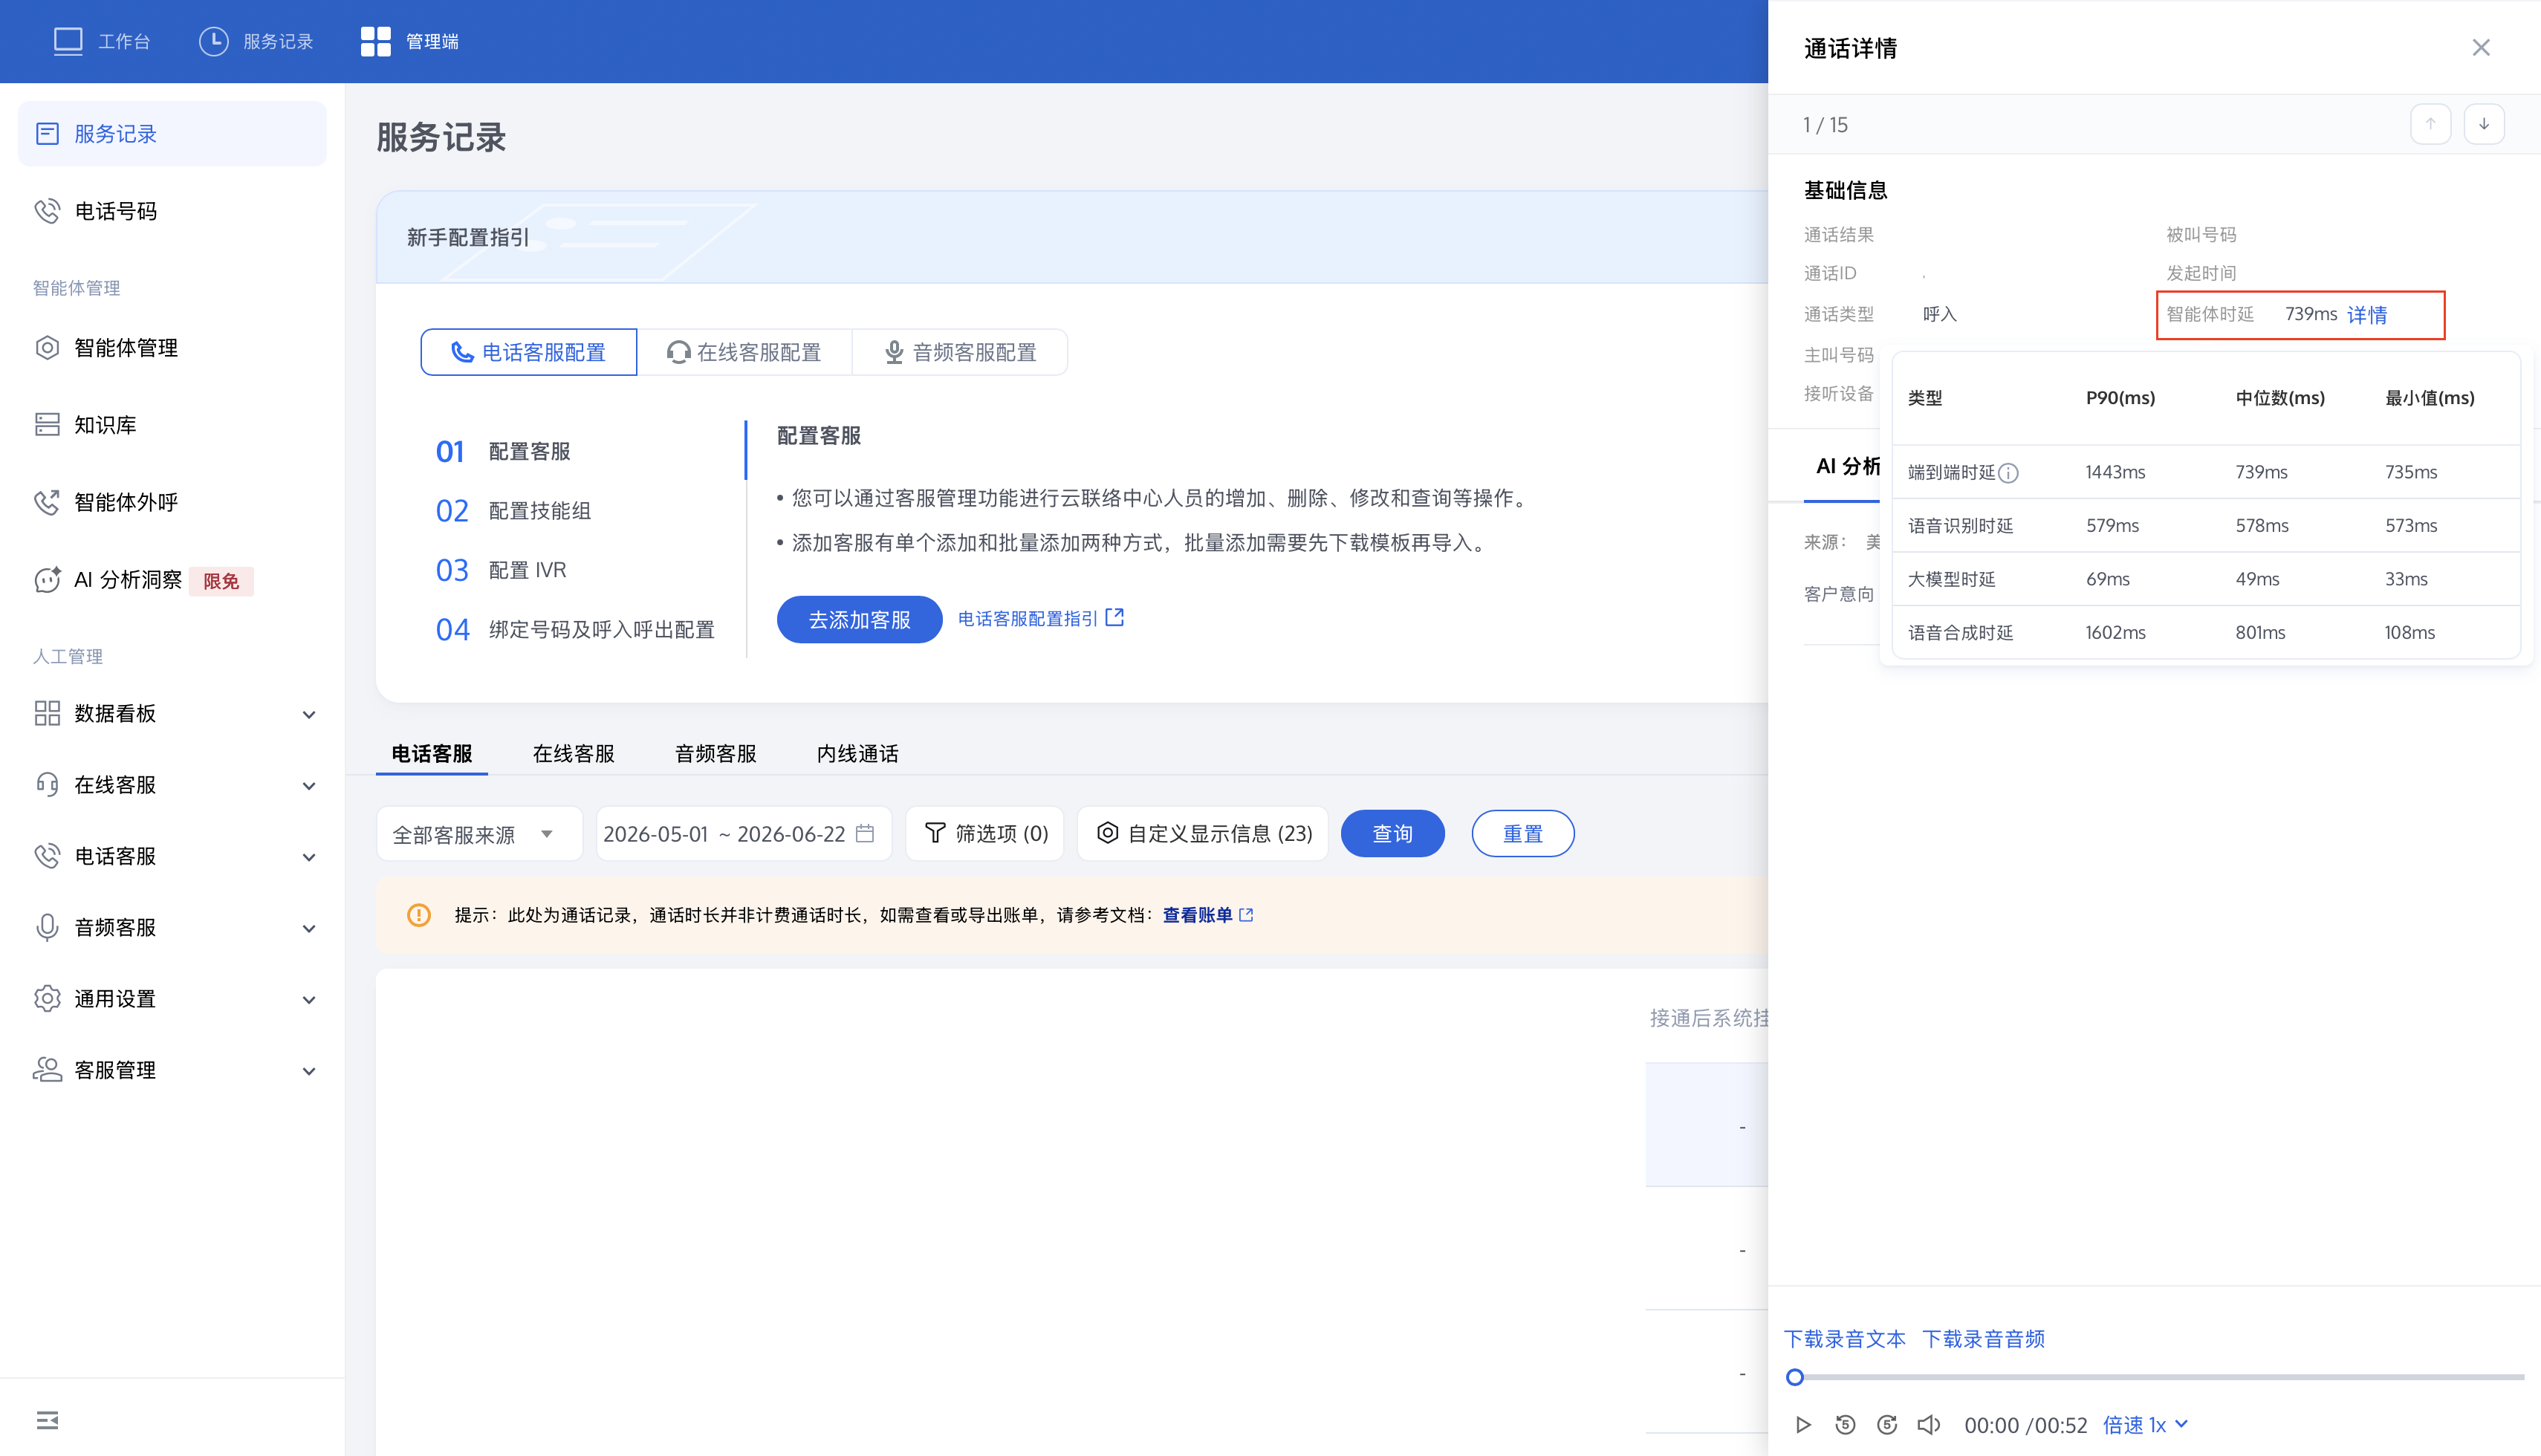
Task: Open 服务记录 clock item in top bar
Action: point(256,41)
